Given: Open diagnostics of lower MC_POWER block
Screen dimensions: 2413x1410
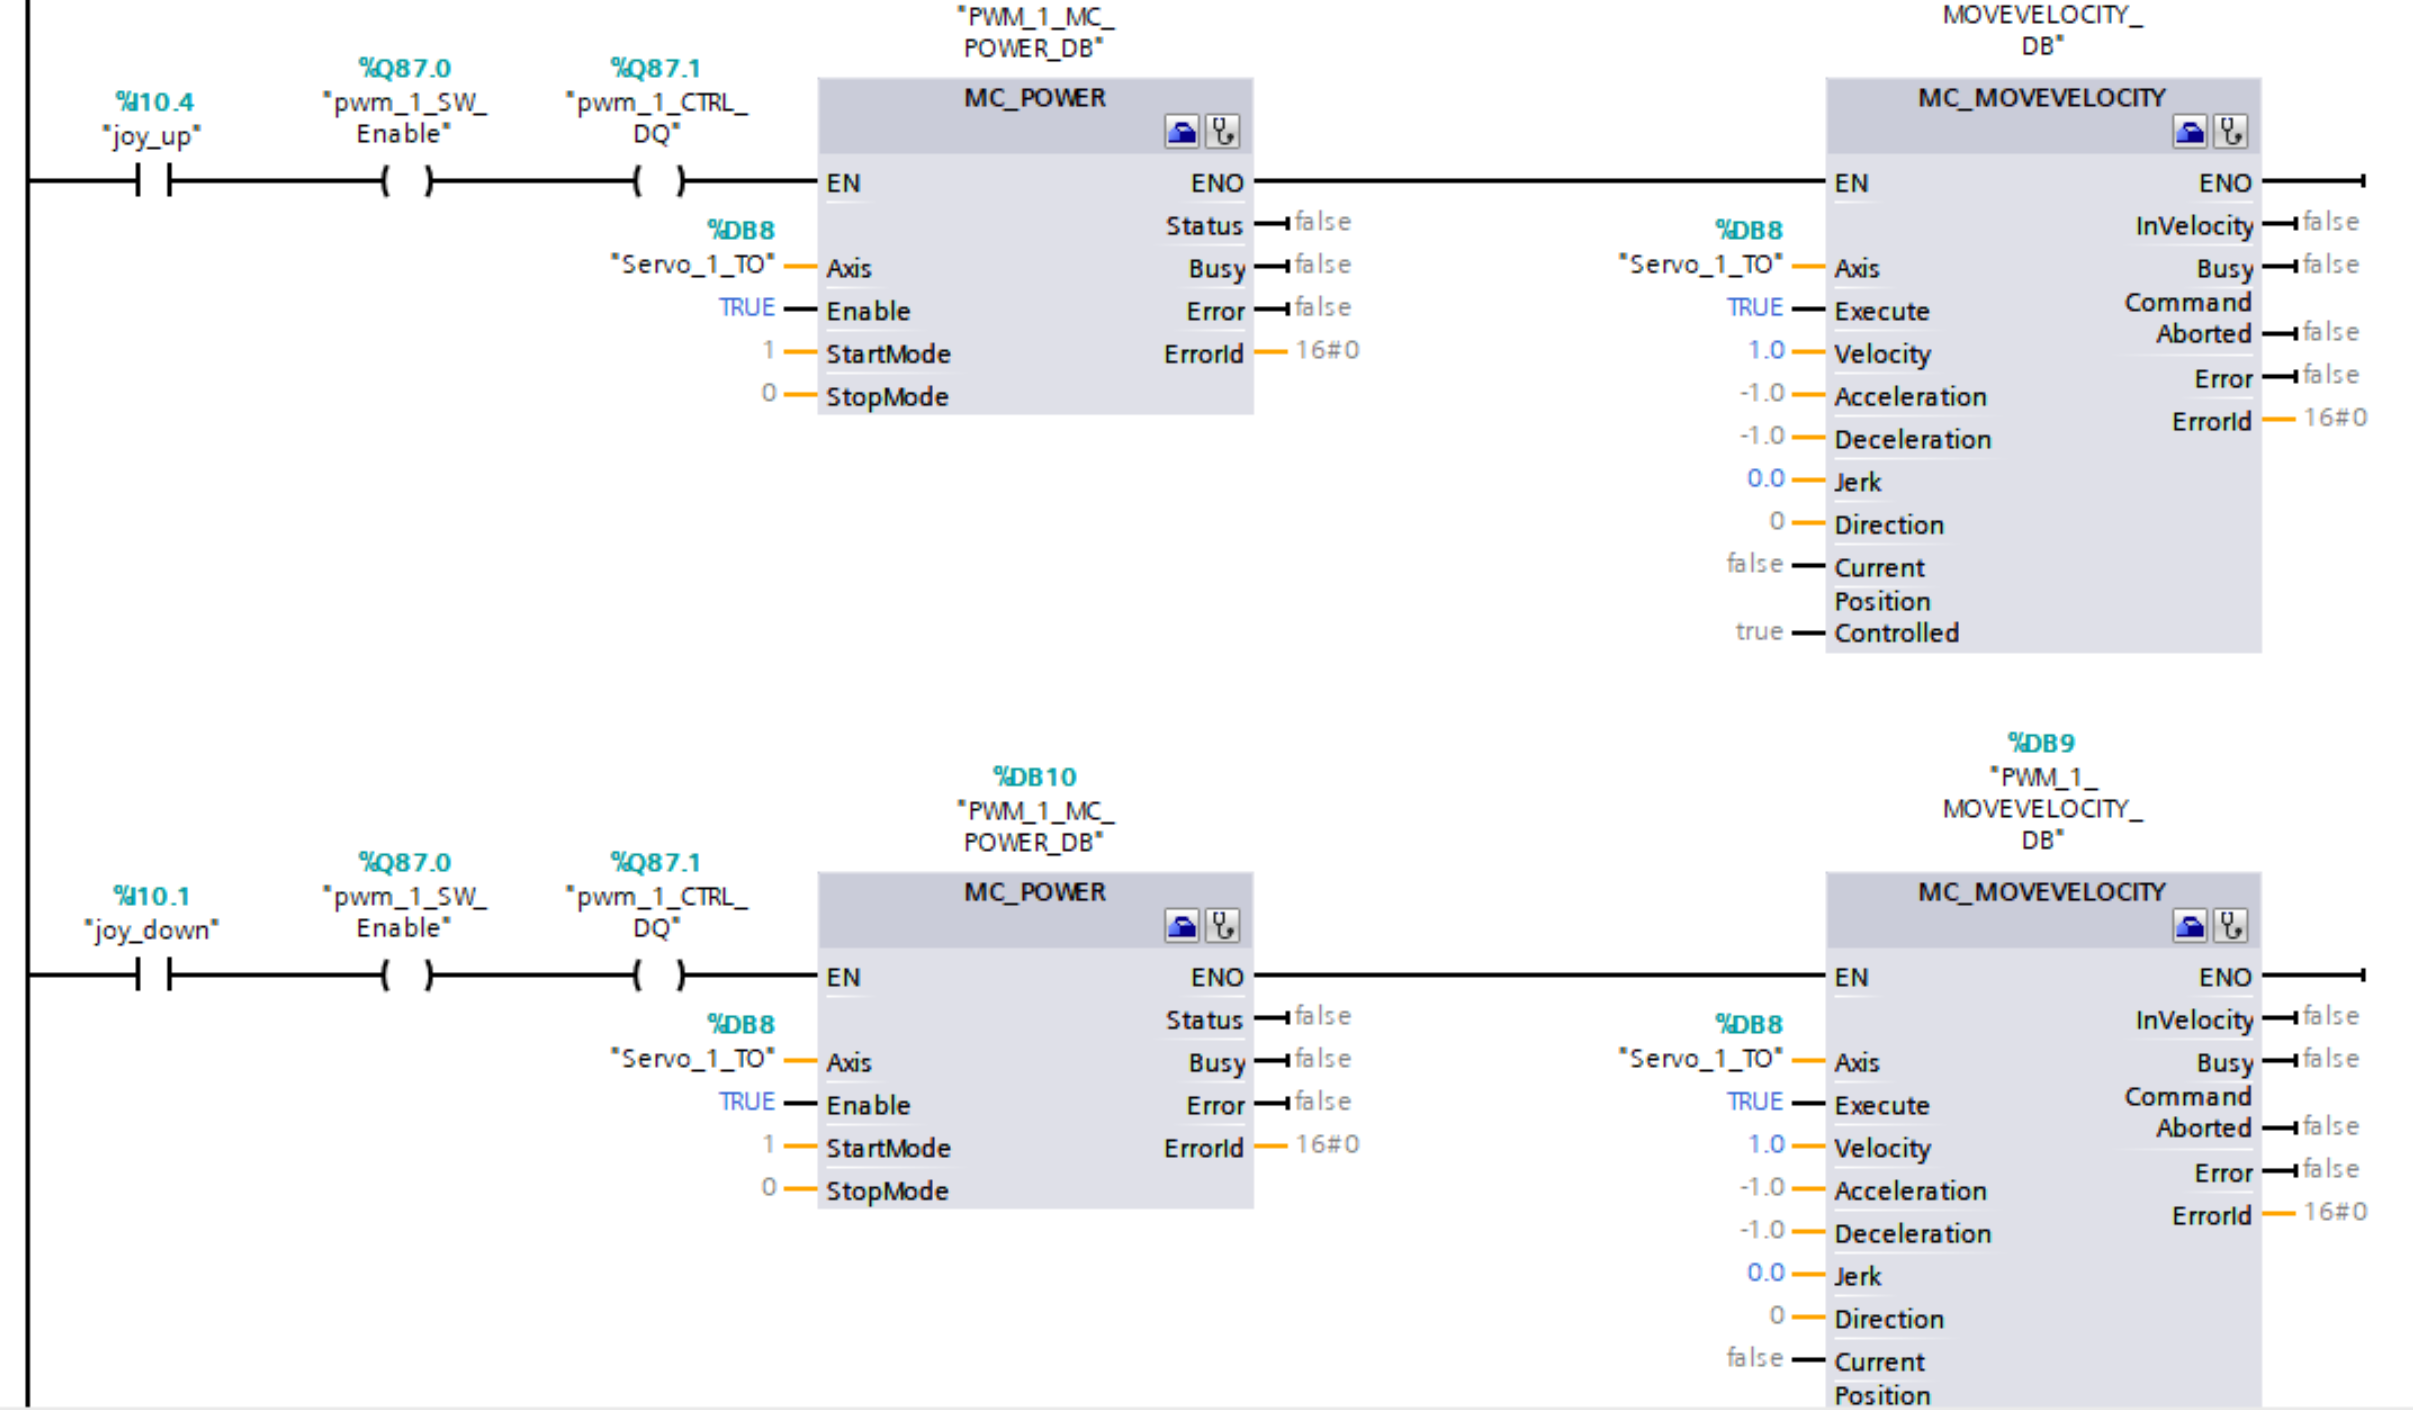Looking at the screenshot, I should pos(1223,926).
